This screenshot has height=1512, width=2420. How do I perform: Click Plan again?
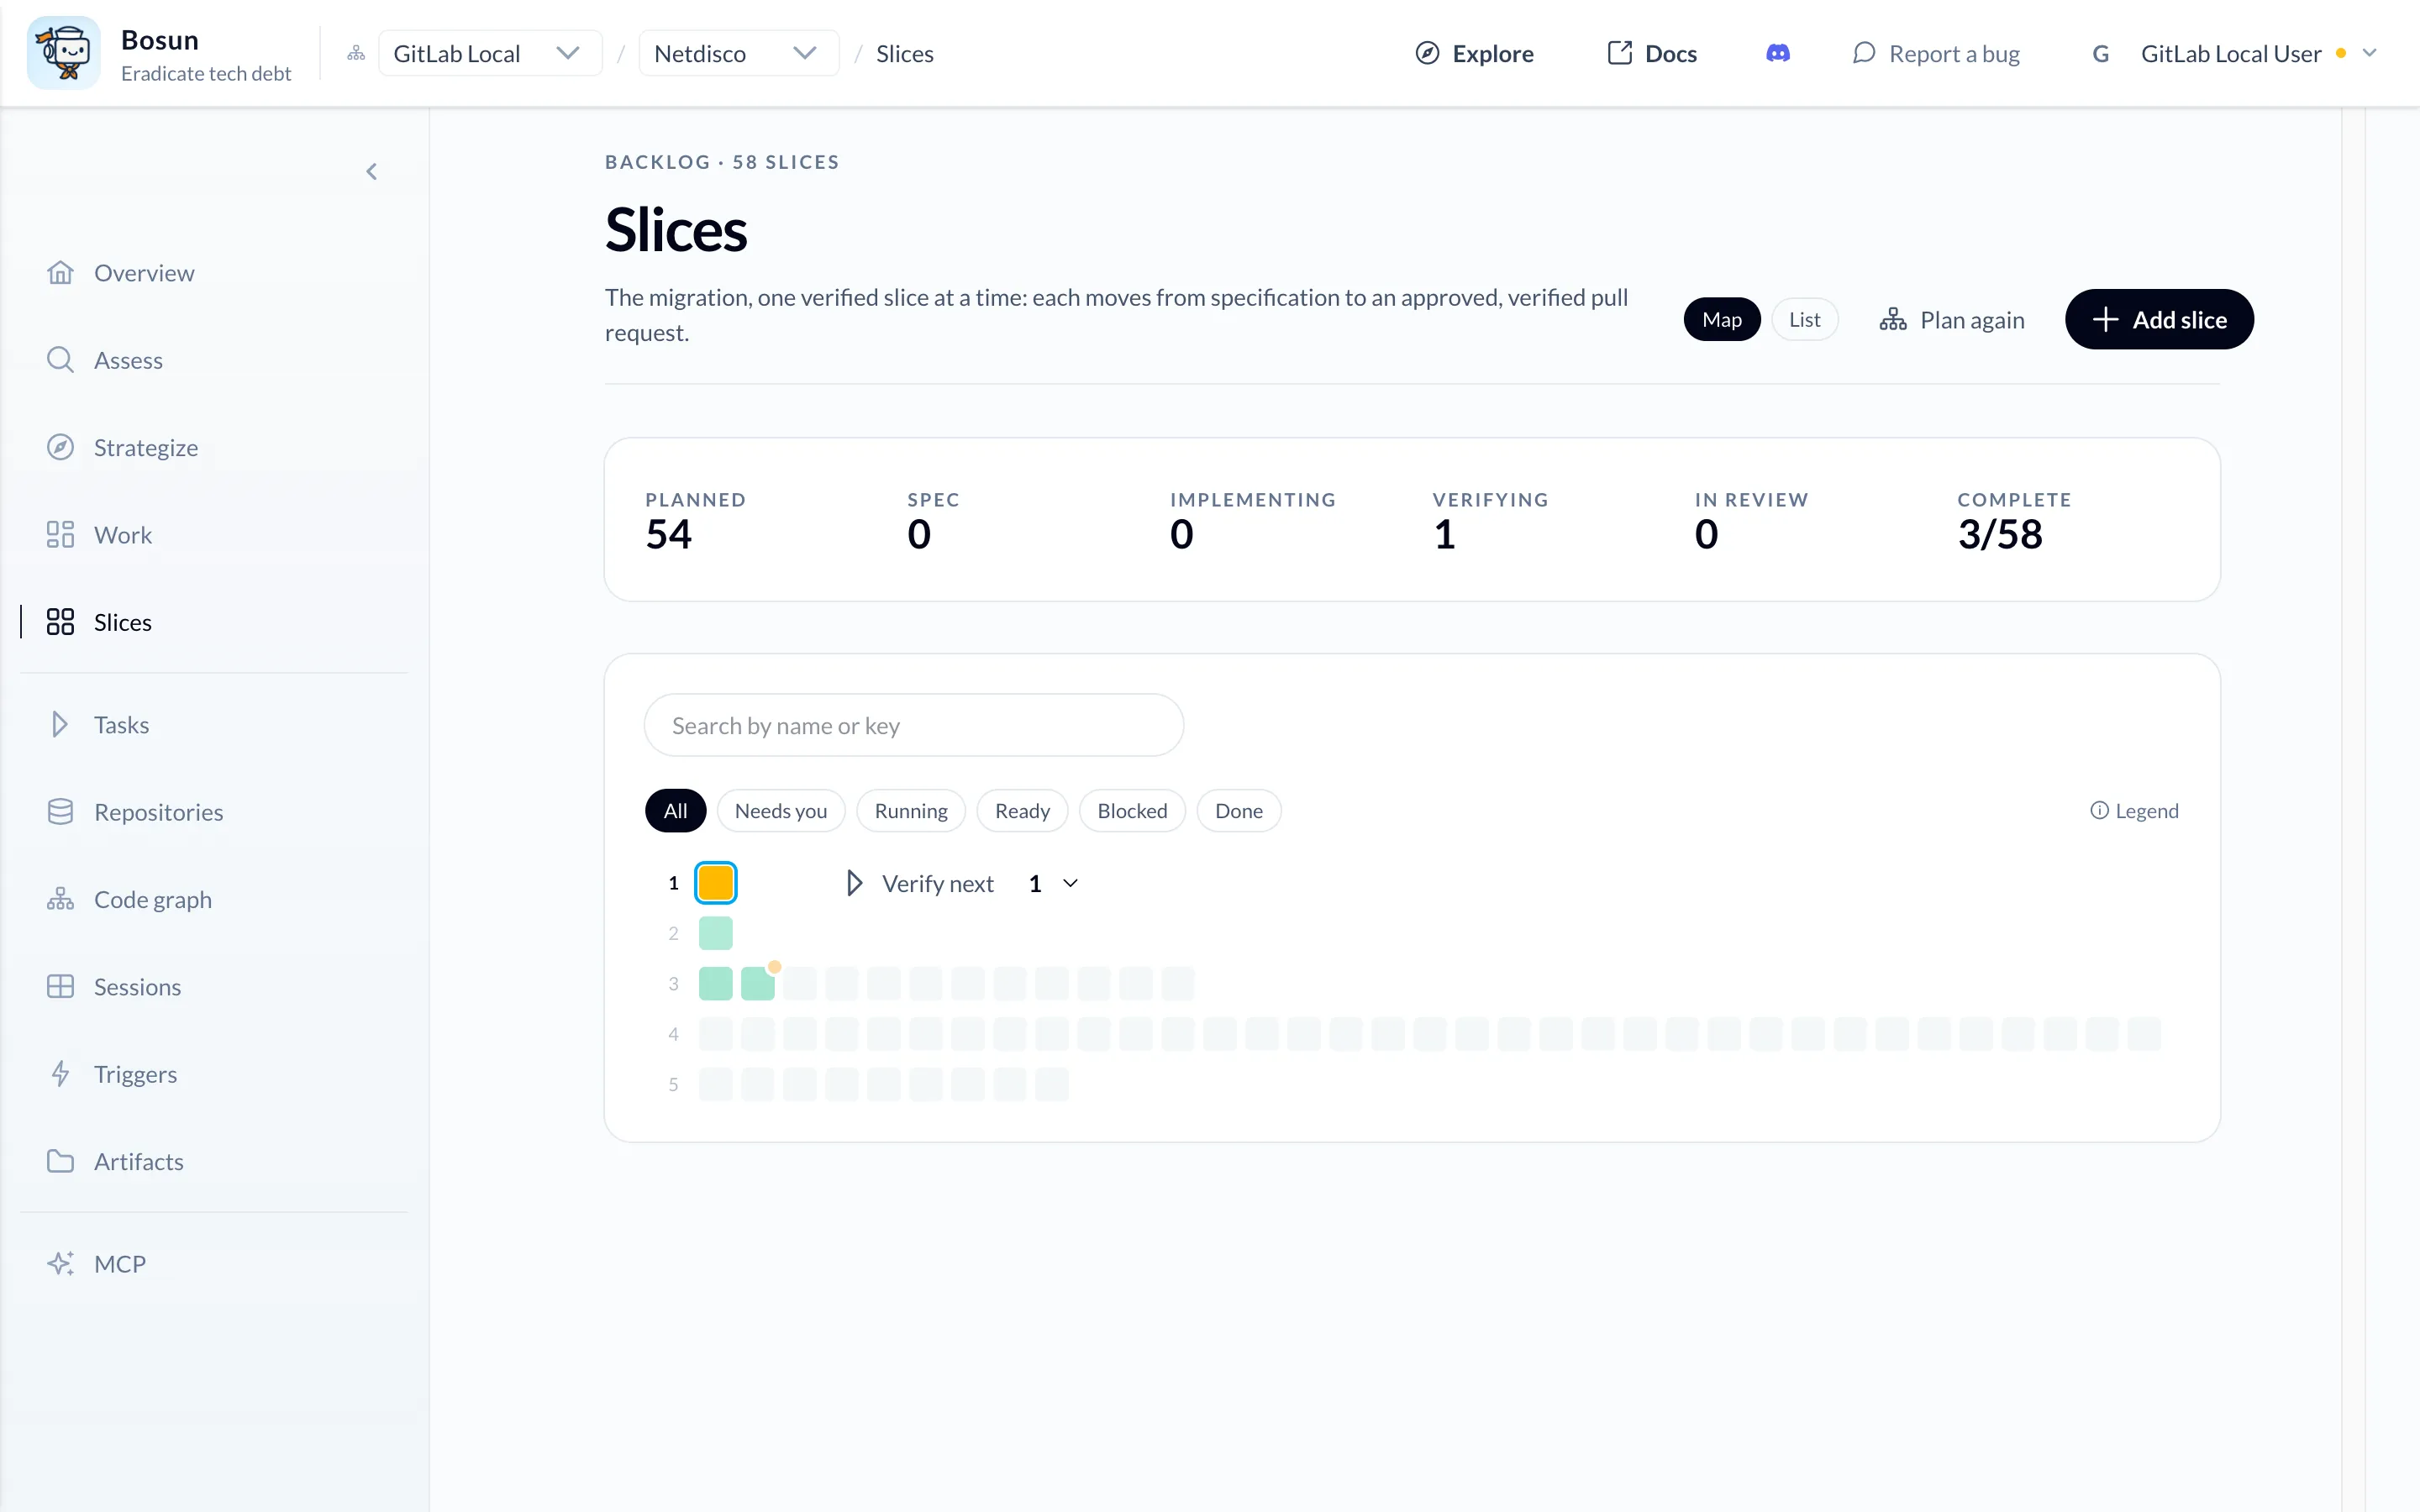pos(1952,320)
